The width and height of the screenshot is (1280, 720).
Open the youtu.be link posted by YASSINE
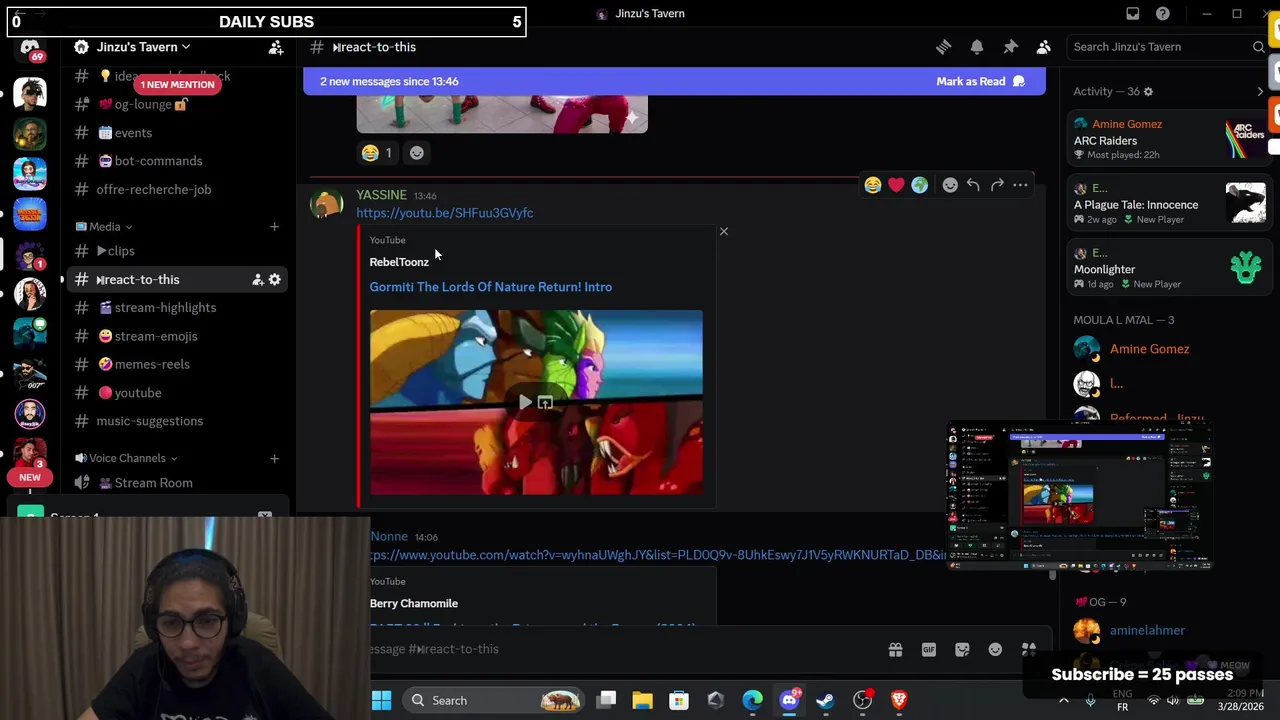(x=445, y=213)
